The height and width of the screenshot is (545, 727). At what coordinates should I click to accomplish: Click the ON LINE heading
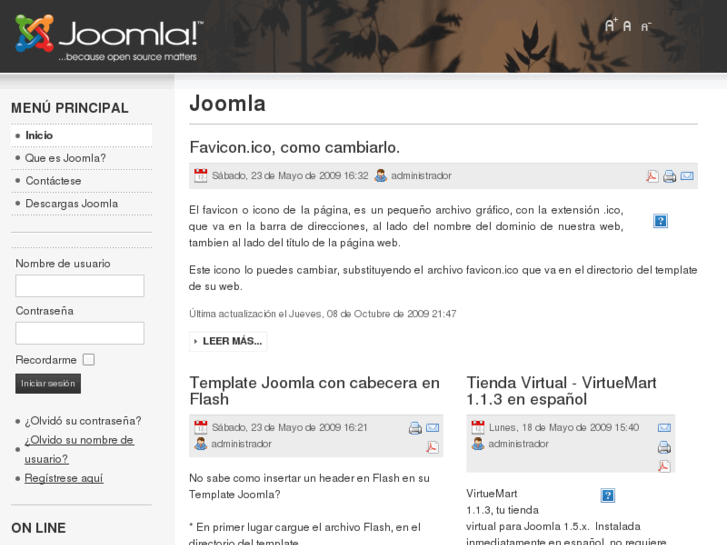[x=38, y=528]
